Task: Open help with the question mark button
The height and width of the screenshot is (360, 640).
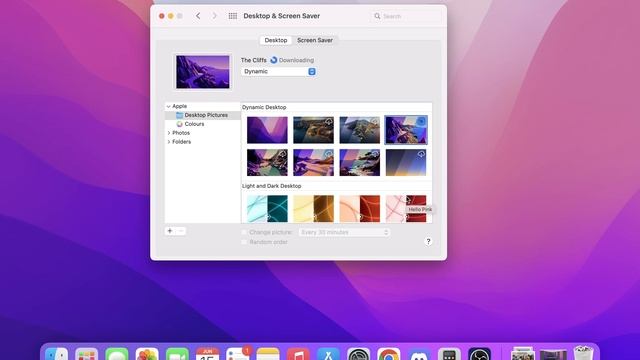Action: [428, 242]
